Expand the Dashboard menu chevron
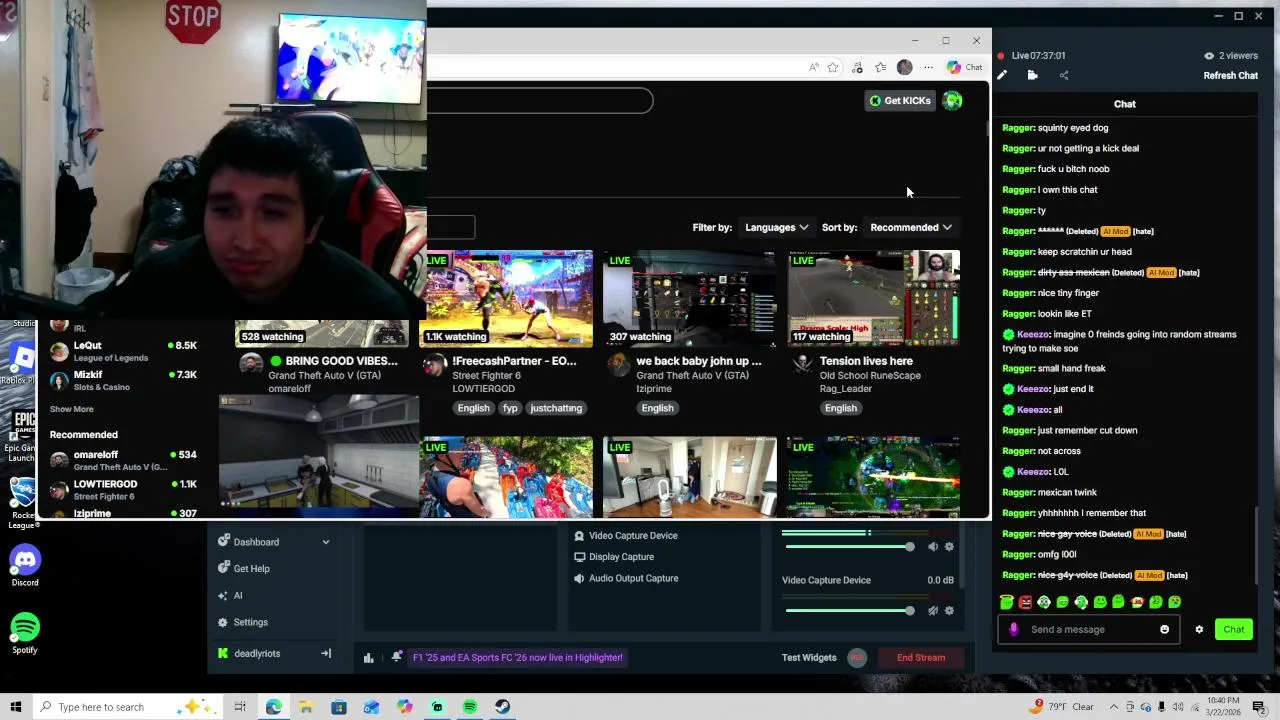Image resolution: width=1280 pixels, height=720 pixels. point(325,542)
